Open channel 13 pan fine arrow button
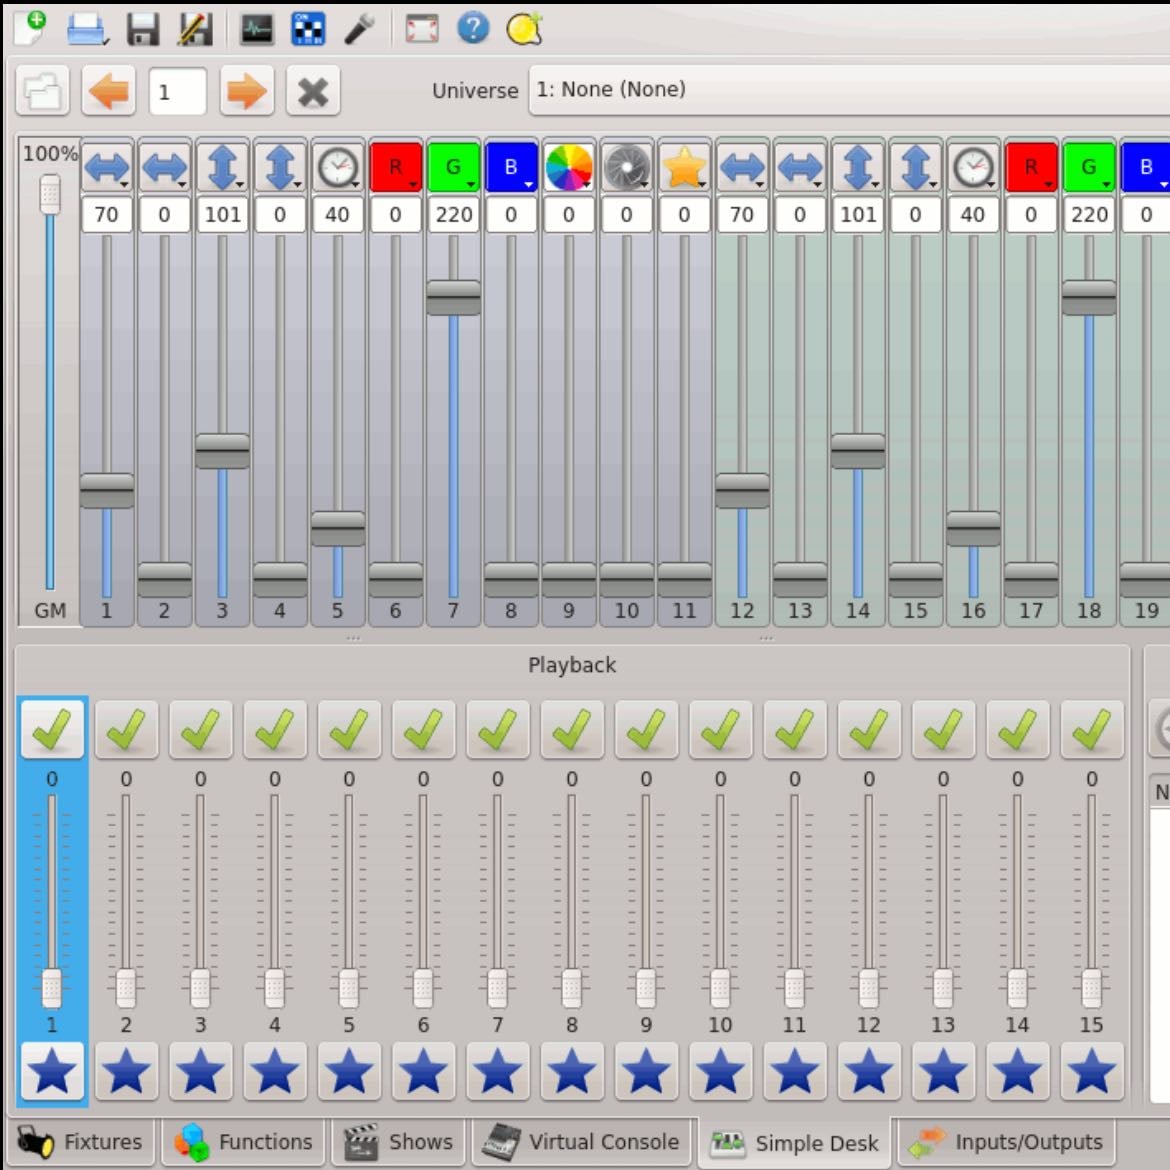The height and width of the screenshot is (1170, 1170). (800, 166)
